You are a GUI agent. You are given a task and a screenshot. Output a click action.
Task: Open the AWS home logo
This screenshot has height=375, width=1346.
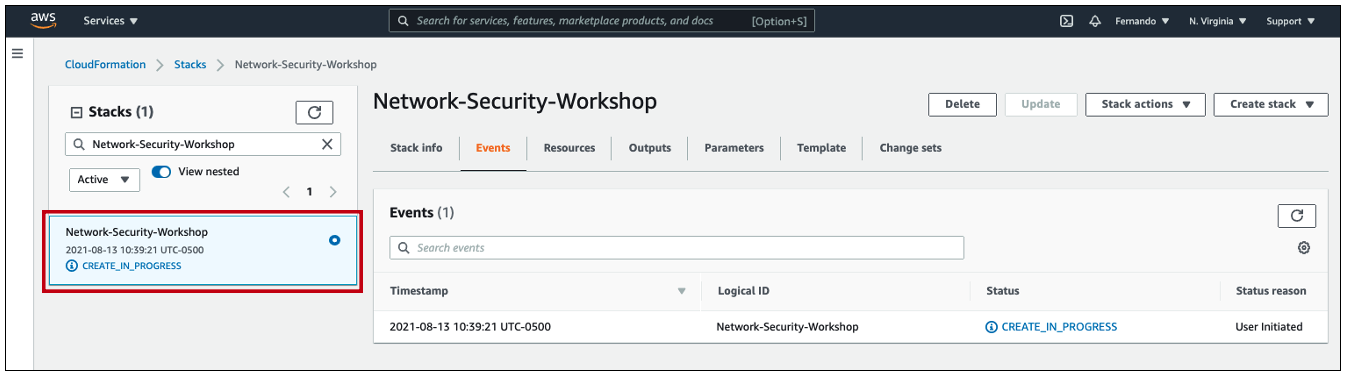[43, 19]
